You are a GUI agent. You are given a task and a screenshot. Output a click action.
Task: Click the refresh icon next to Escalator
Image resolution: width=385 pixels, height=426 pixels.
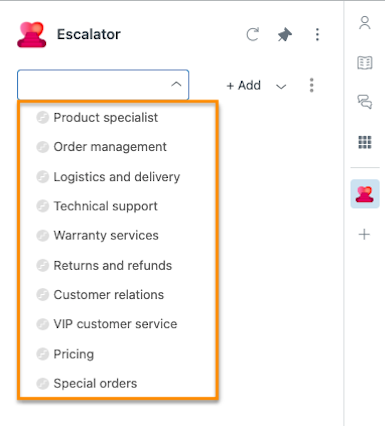[x=252, y=34]
